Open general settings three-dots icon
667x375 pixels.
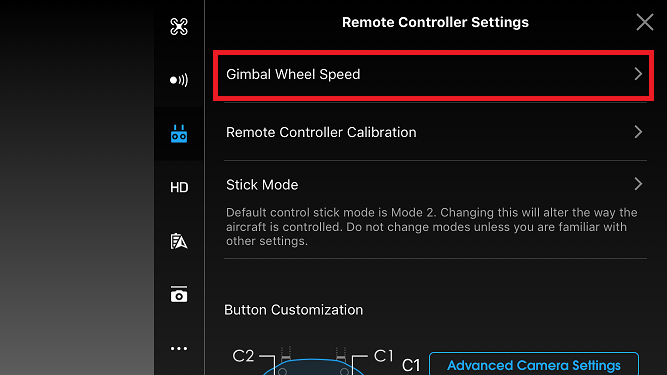[179, 349]
